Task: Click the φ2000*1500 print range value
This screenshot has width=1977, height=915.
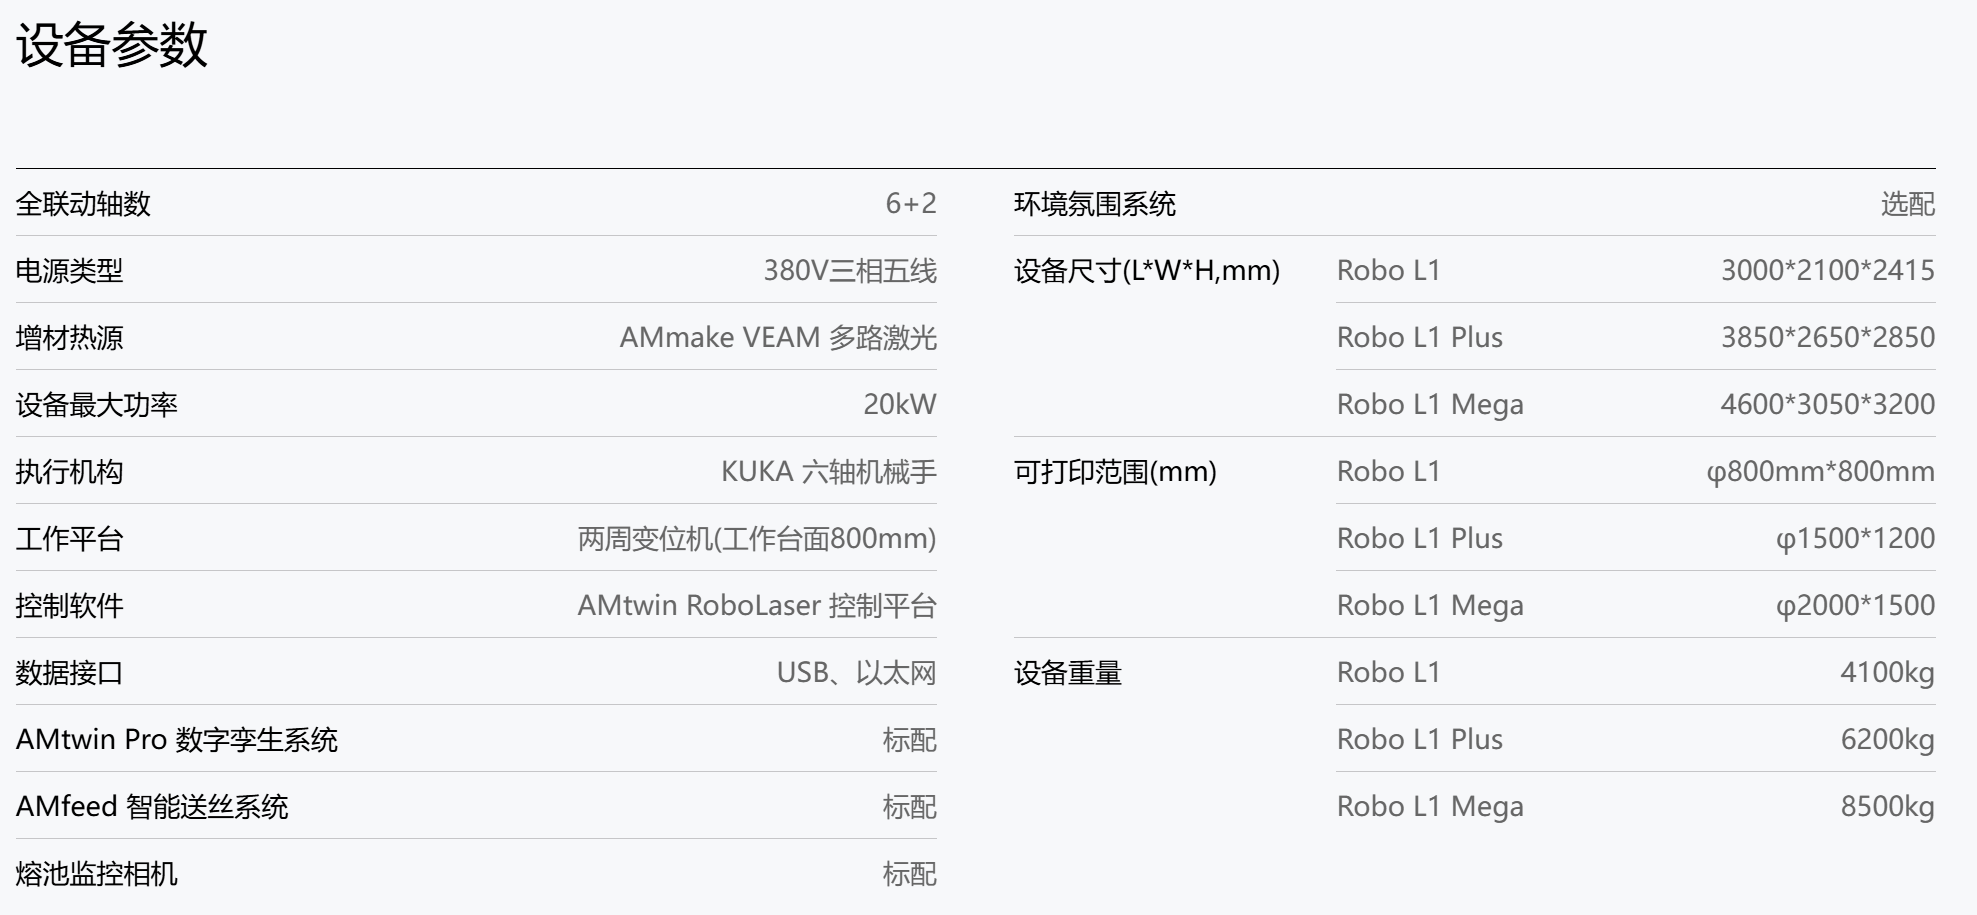Action: pos(1855,606)
